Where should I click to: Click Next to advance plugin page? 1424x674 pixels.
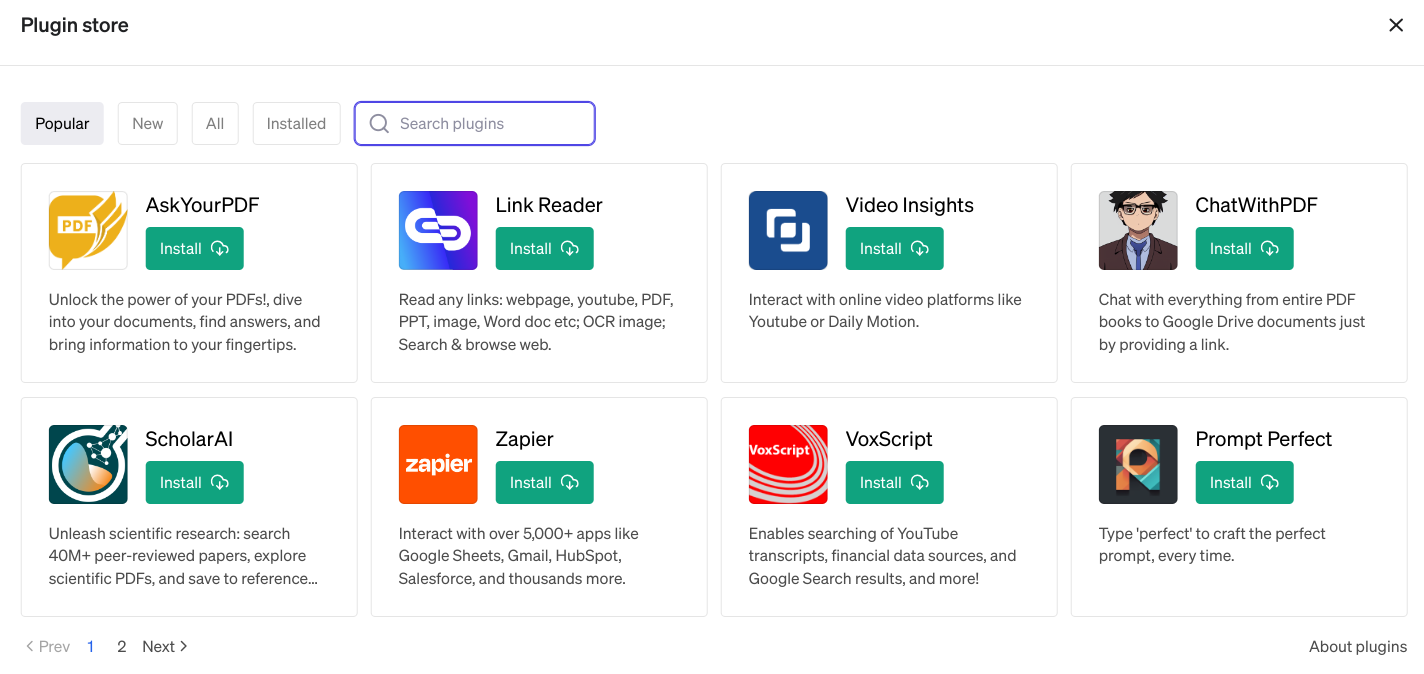coord(165,647)
